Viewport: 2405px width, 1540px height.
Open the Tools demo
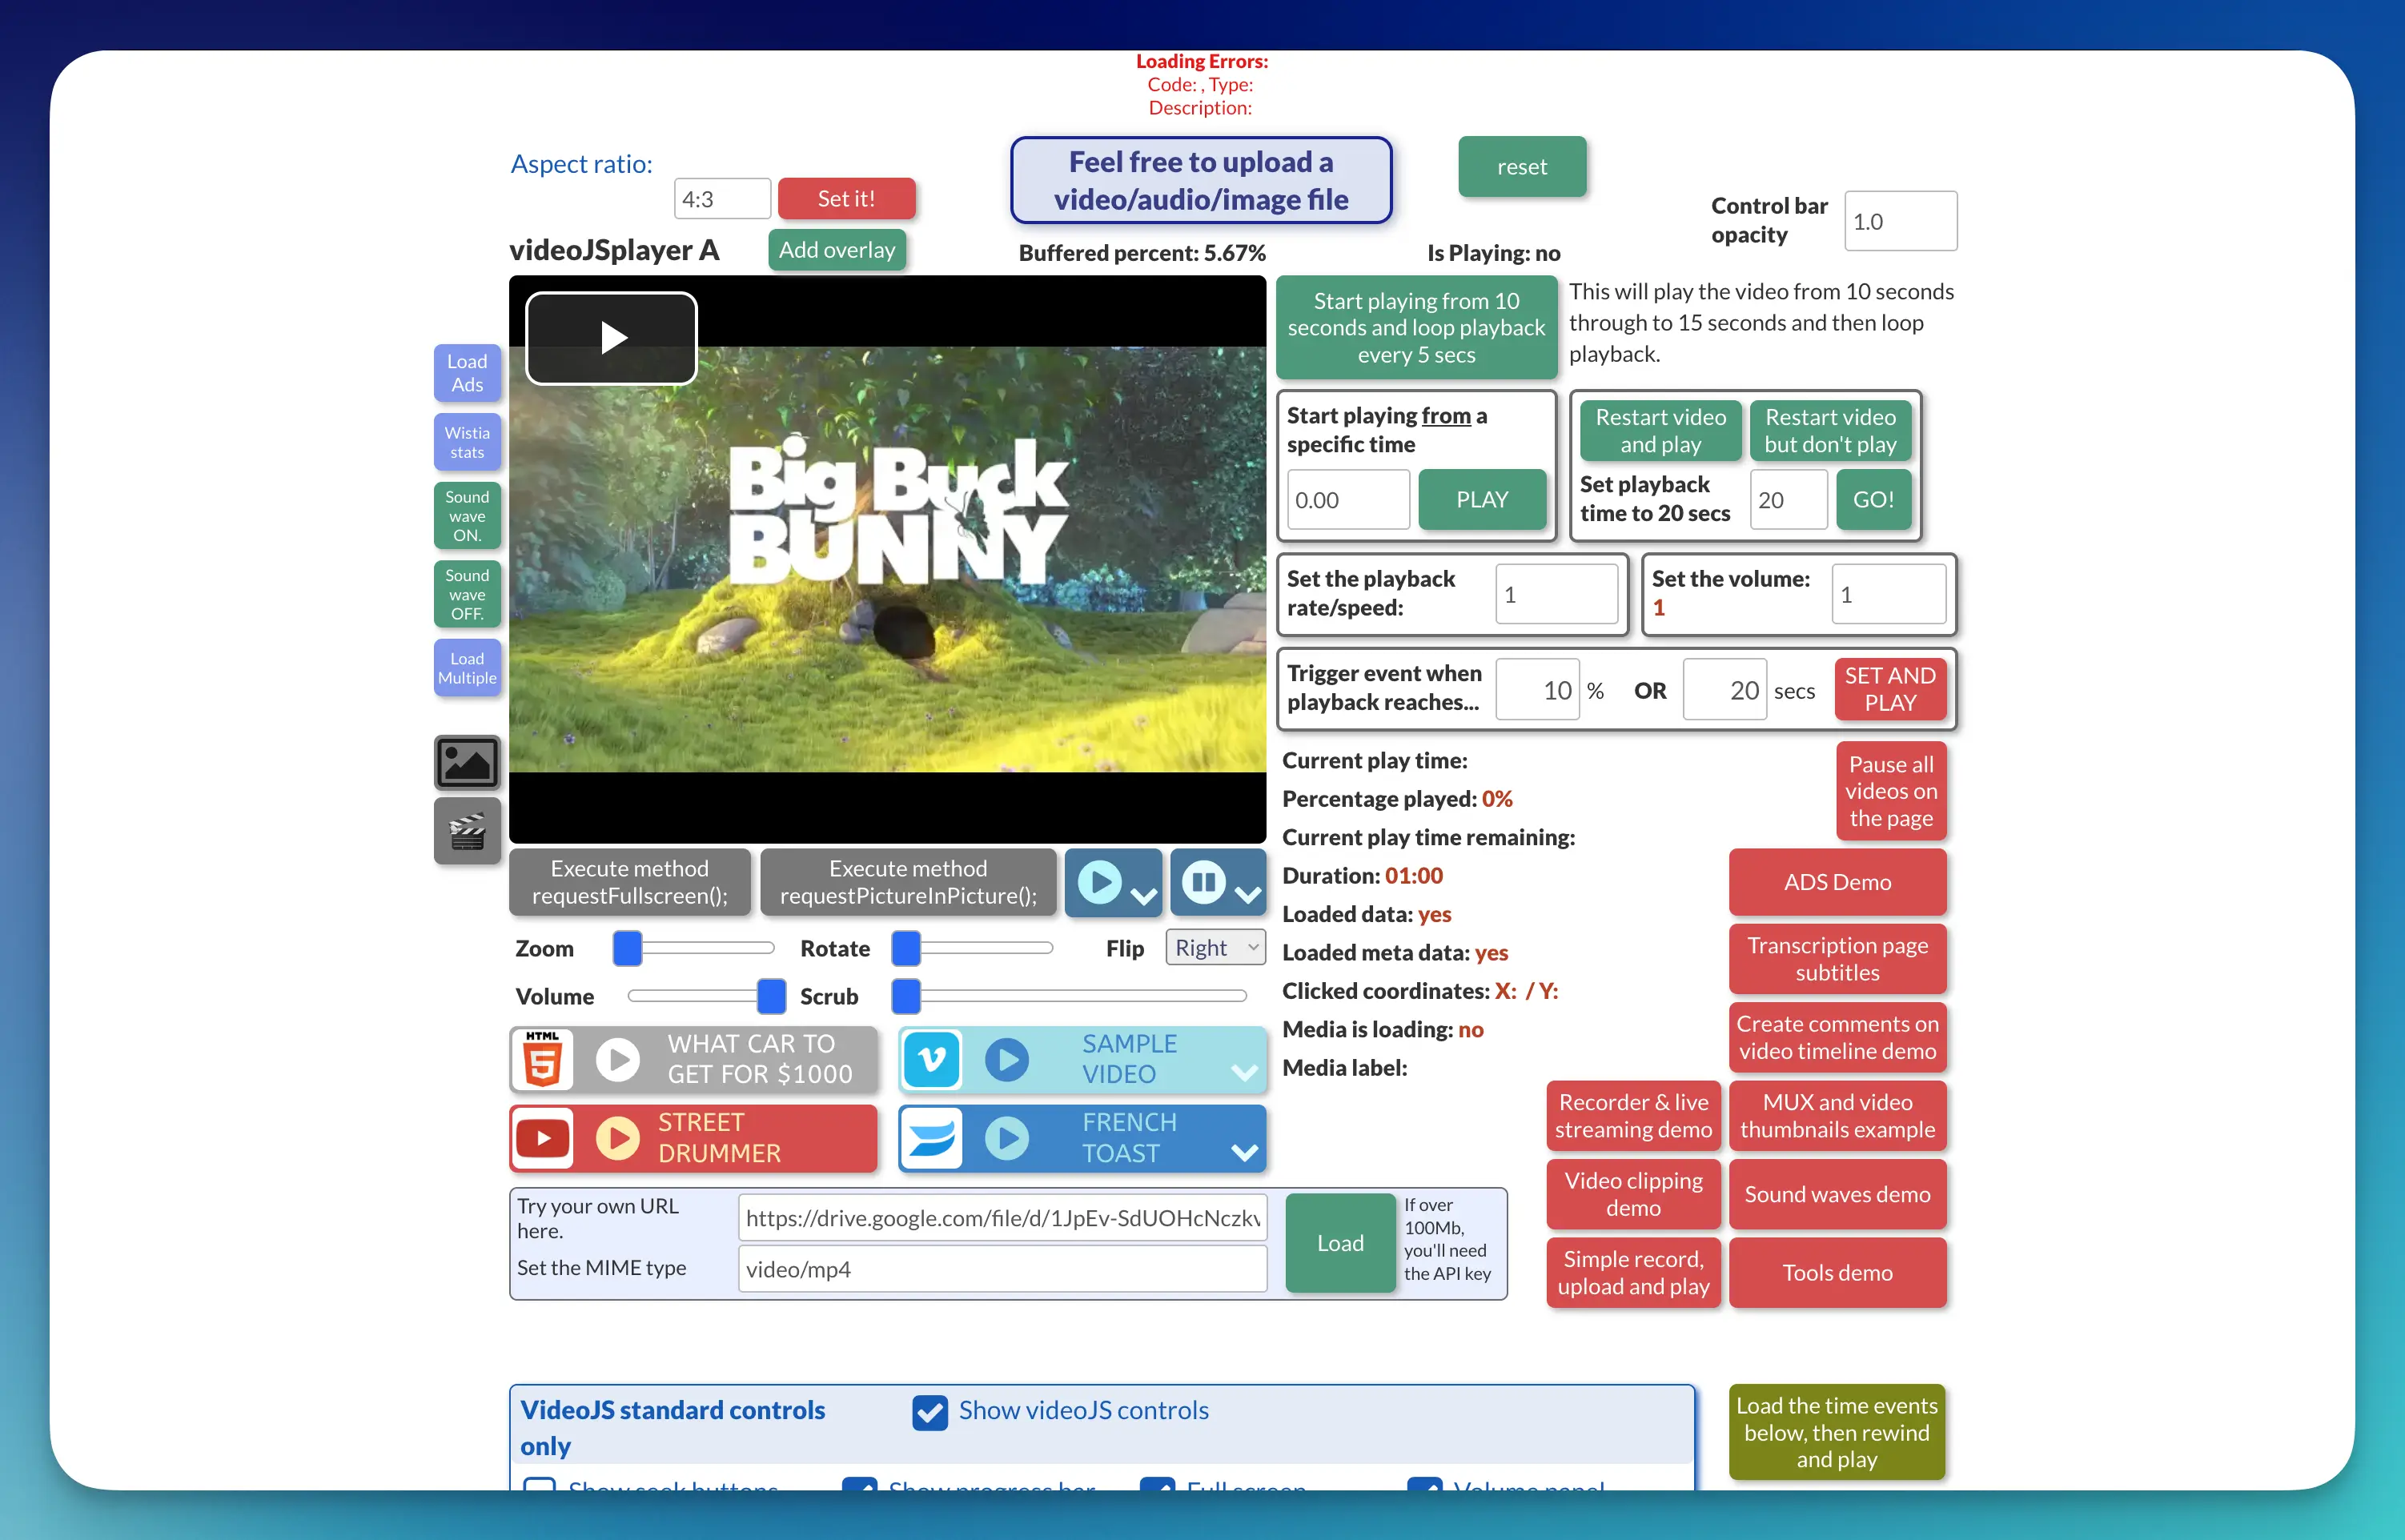[1838, 1273]
